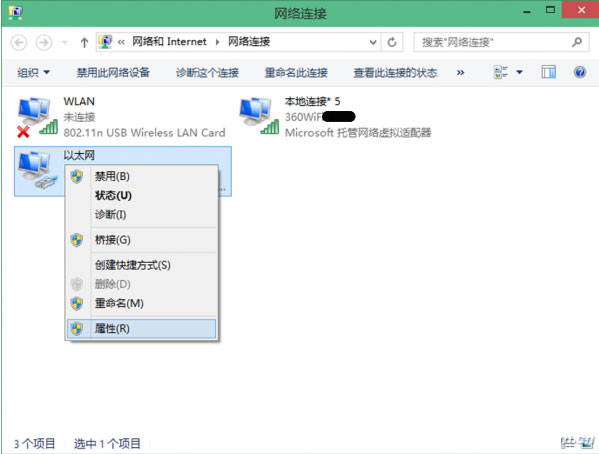Select Status (状态) in the context menu

[x=141, y=195]
